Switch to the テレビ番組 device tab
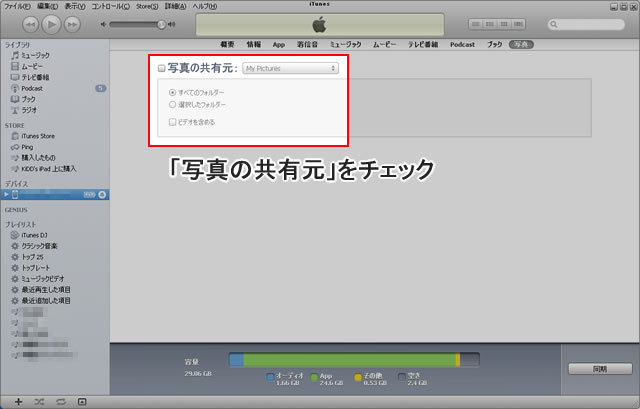The width and height of the screenshot is (640, 409). click(423, 44)
